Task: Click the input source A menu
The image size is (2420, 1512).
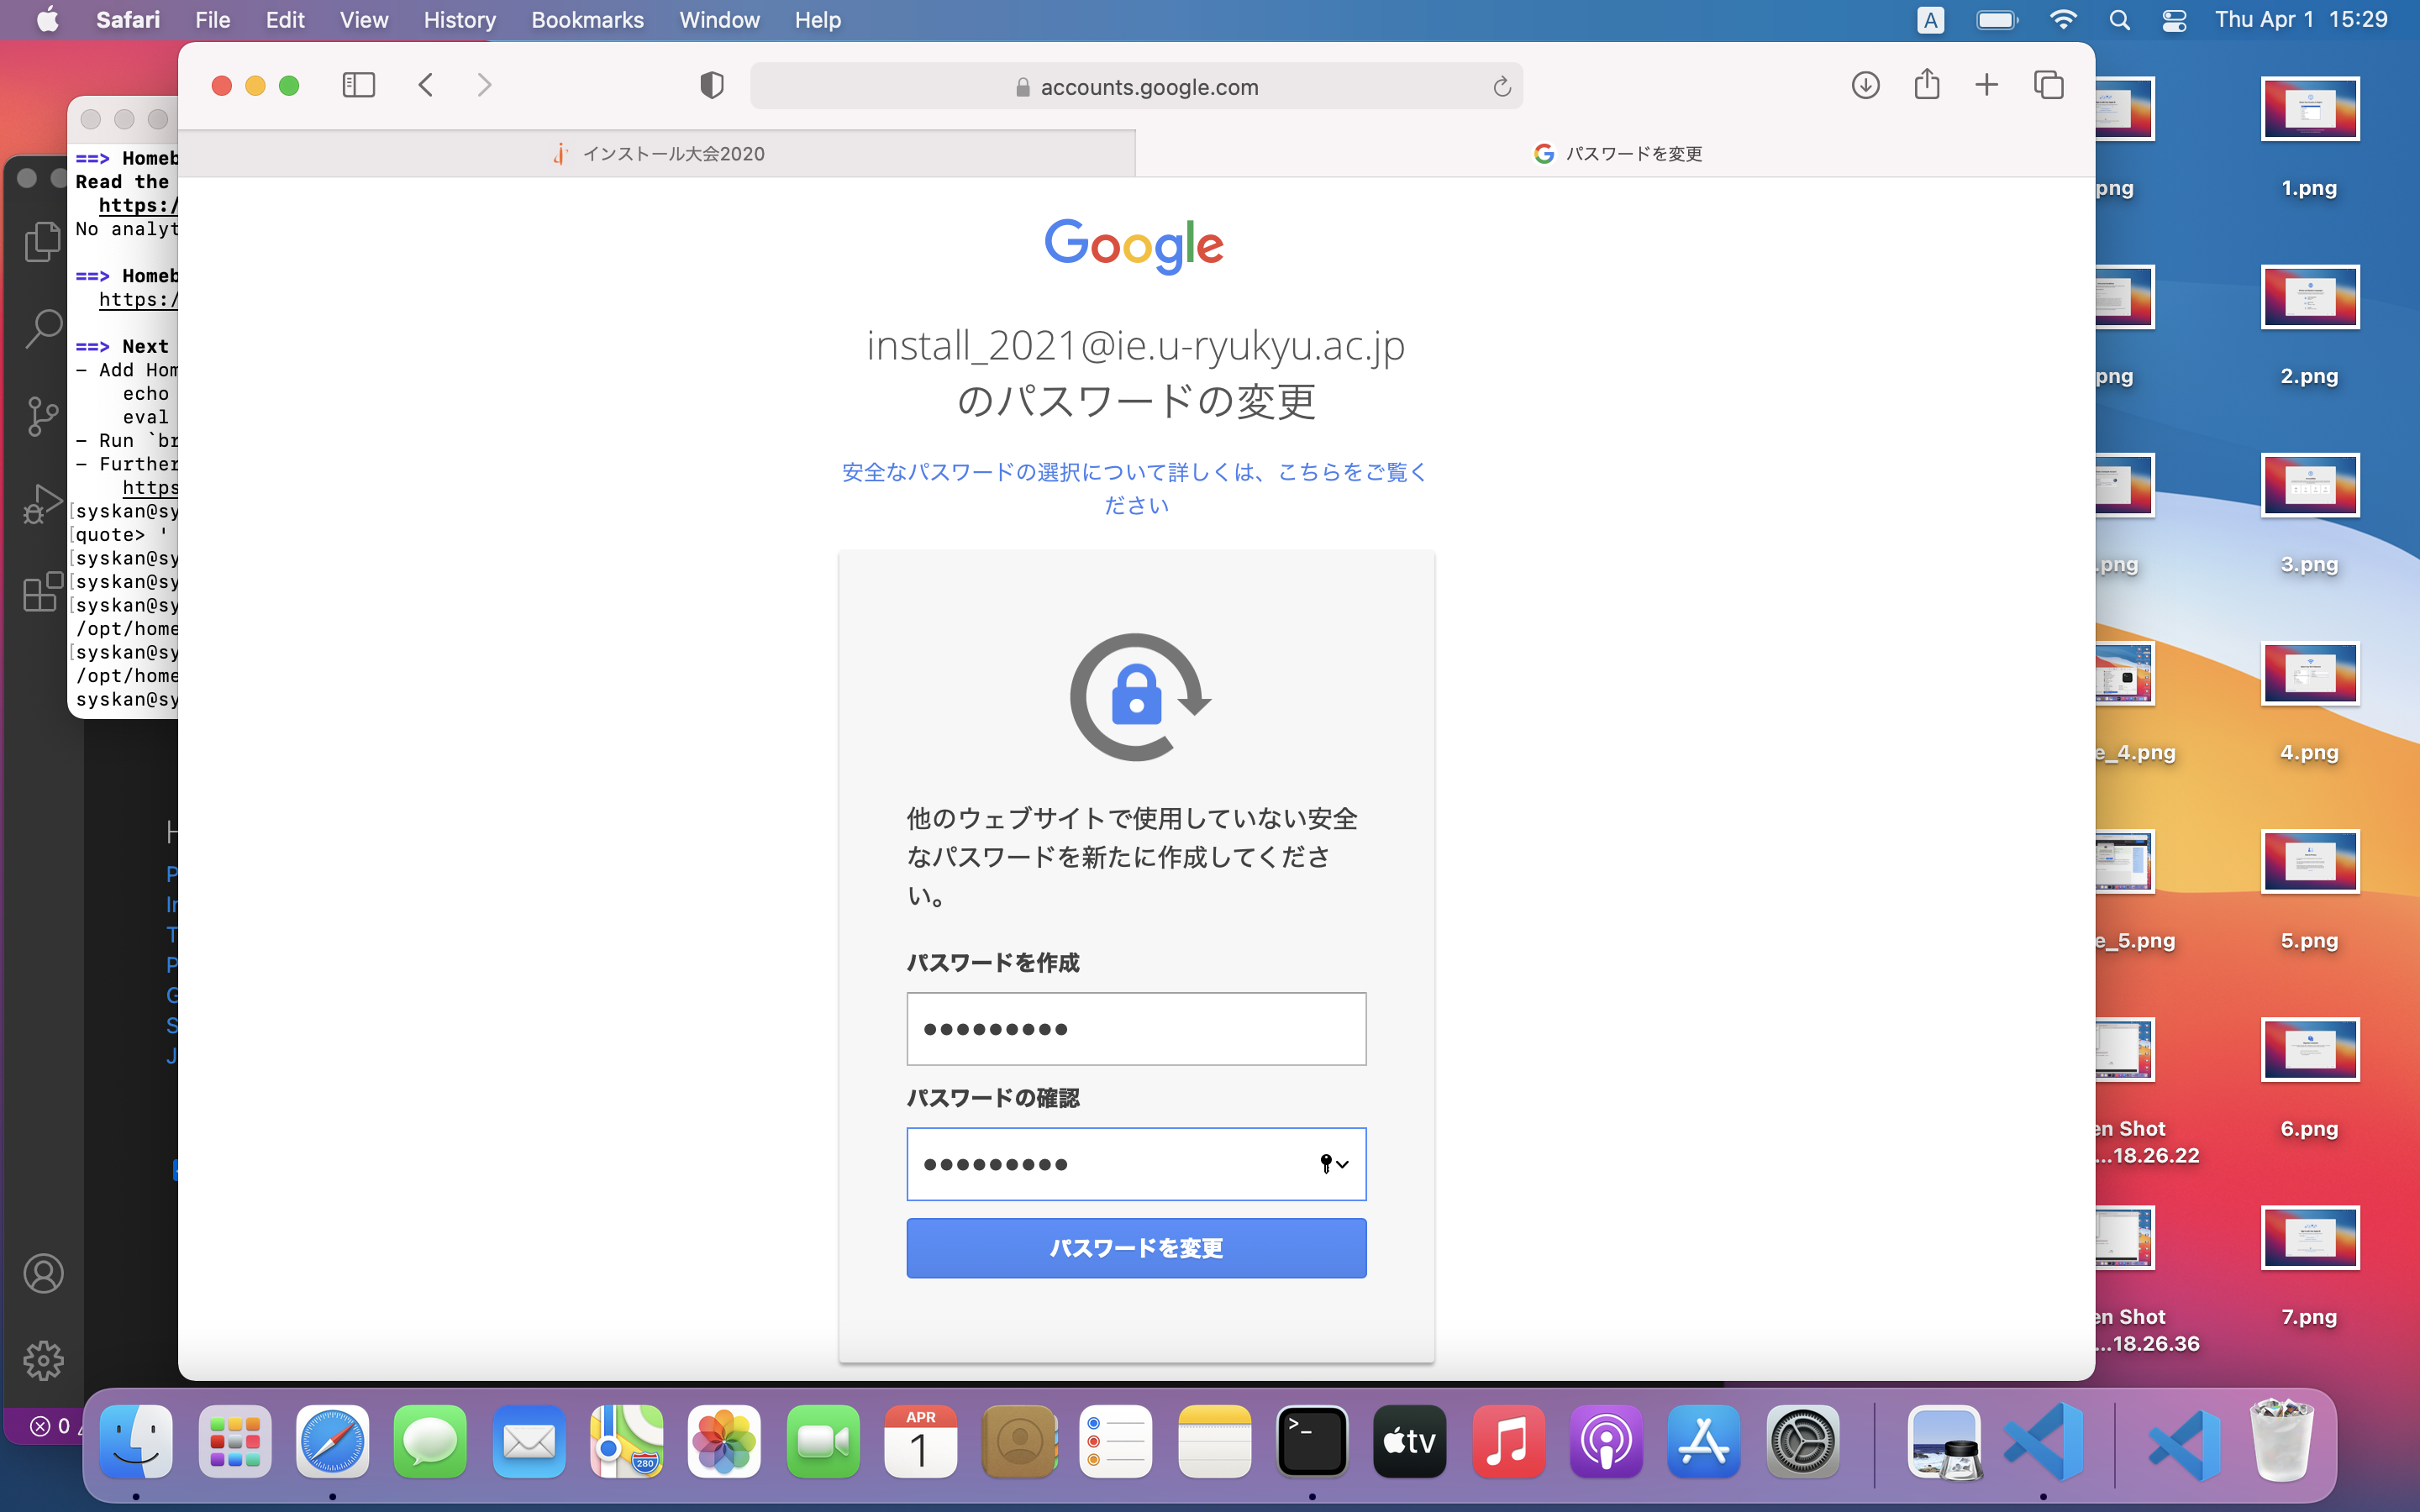Action: click(x=1930, y=20)
